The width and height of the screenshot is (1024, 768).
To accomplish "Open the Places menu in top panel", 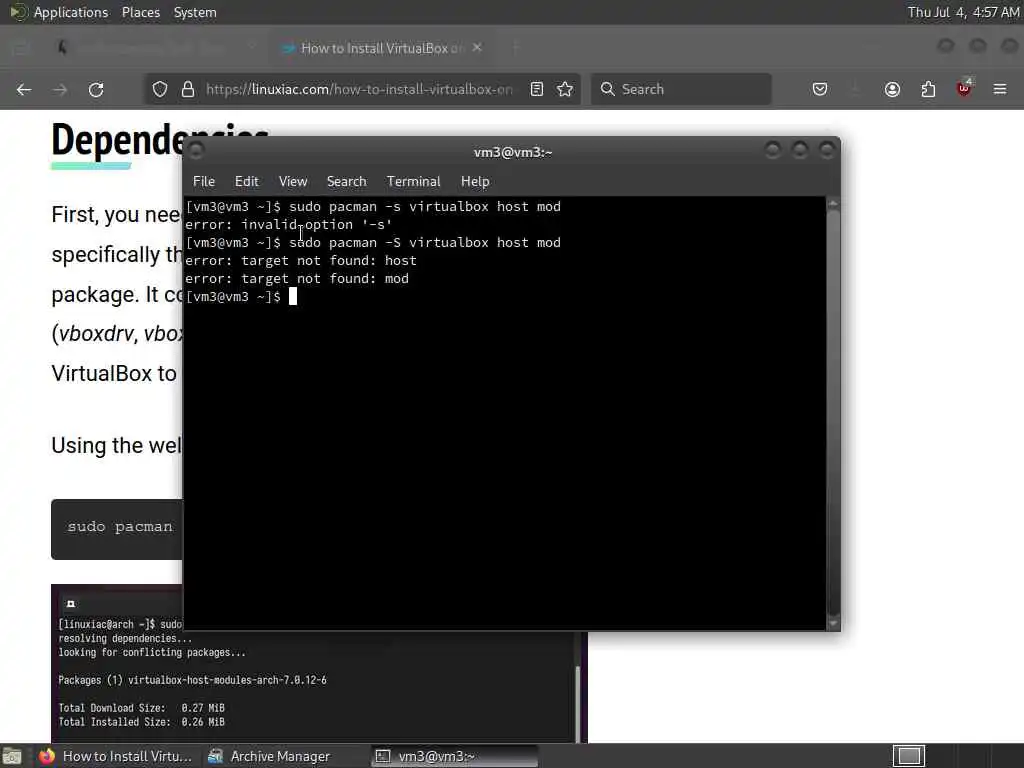I will [140, 12].
